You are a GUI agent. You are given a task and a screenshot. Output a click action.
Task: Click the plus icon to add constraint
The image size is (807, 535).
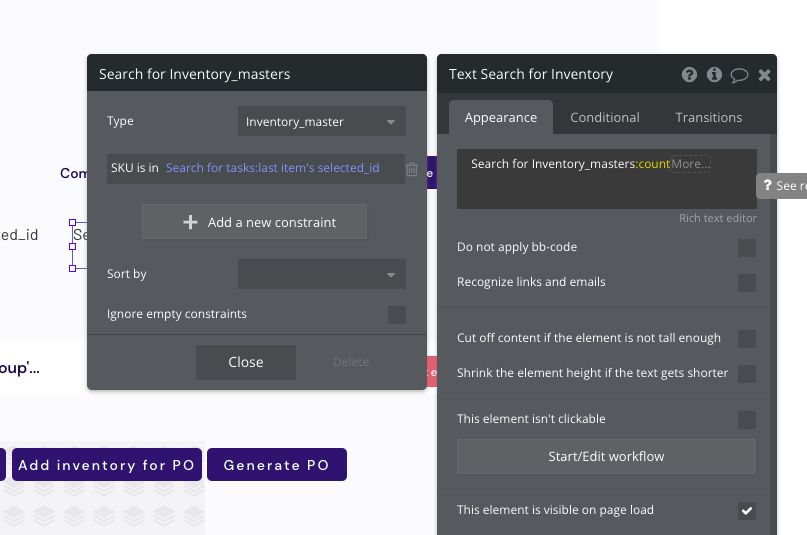coord(190,222)
